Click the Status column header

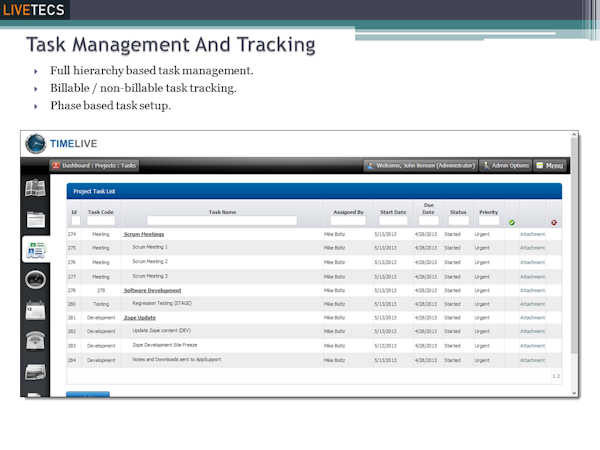pyautogui.click(x=458, y=212)
